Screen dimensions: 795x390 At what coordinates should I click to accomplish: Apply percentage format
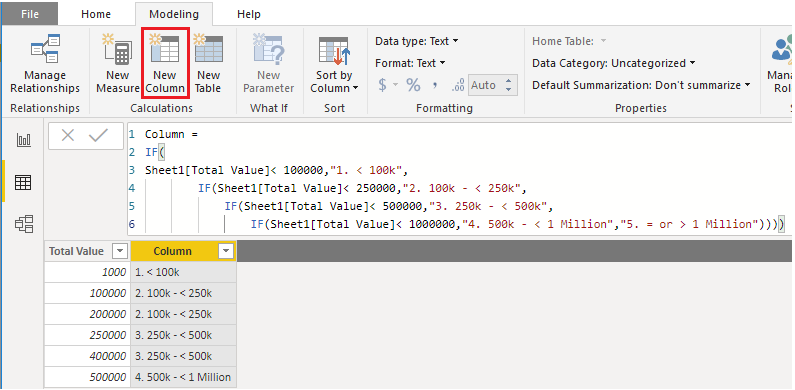(413, 85)
